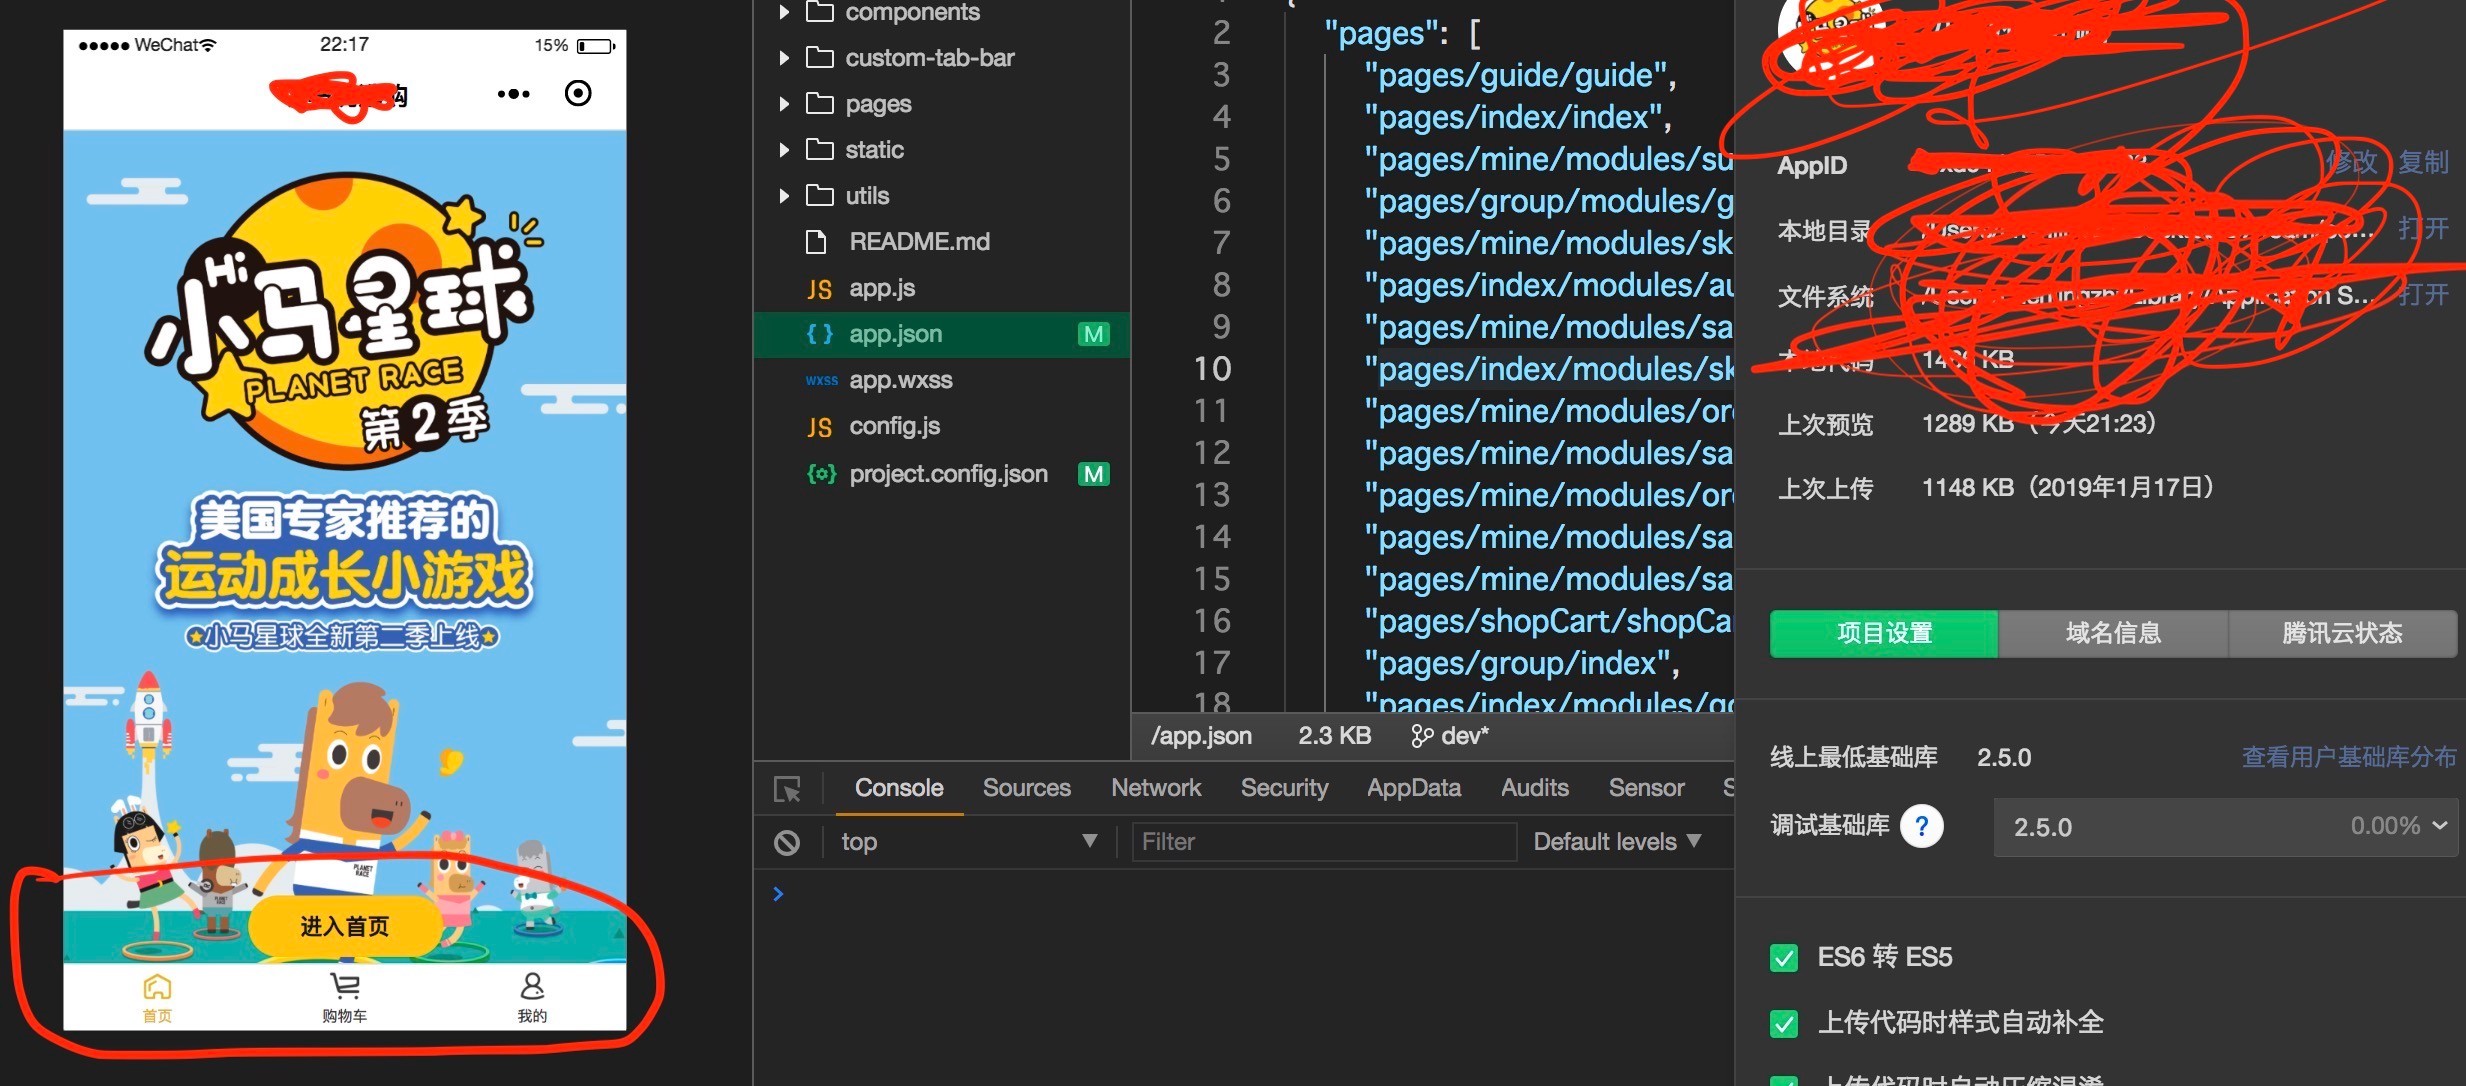Expand the utils folder
Screen dimensions: 2466x1086
tap(784, 196)
